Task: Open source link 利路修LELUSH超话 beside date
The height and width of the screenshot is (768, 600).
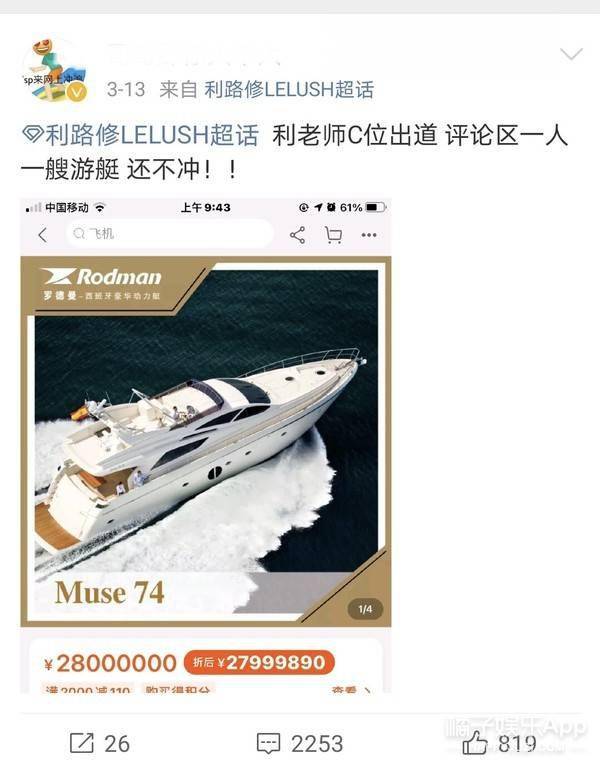Action: click(289, 90)
